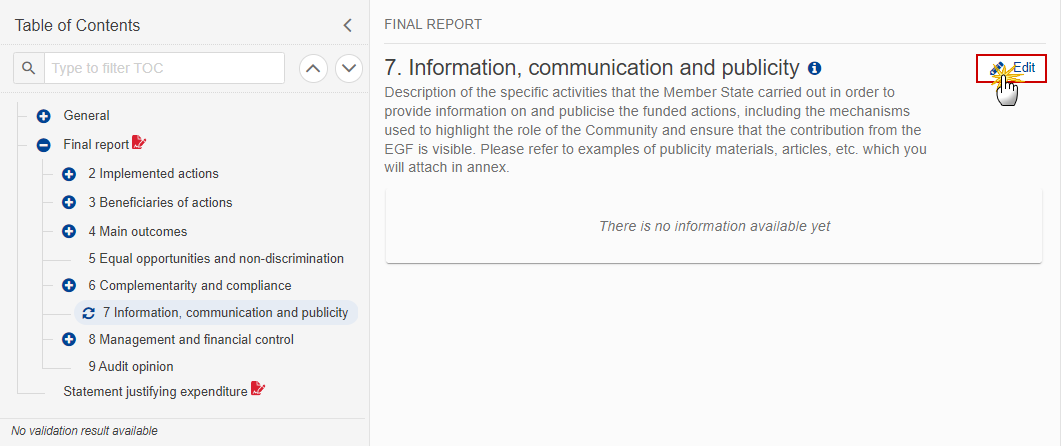Expand 3 Beneficiaries of actions
1061x446 pixels.
click(x=69, y=202)
